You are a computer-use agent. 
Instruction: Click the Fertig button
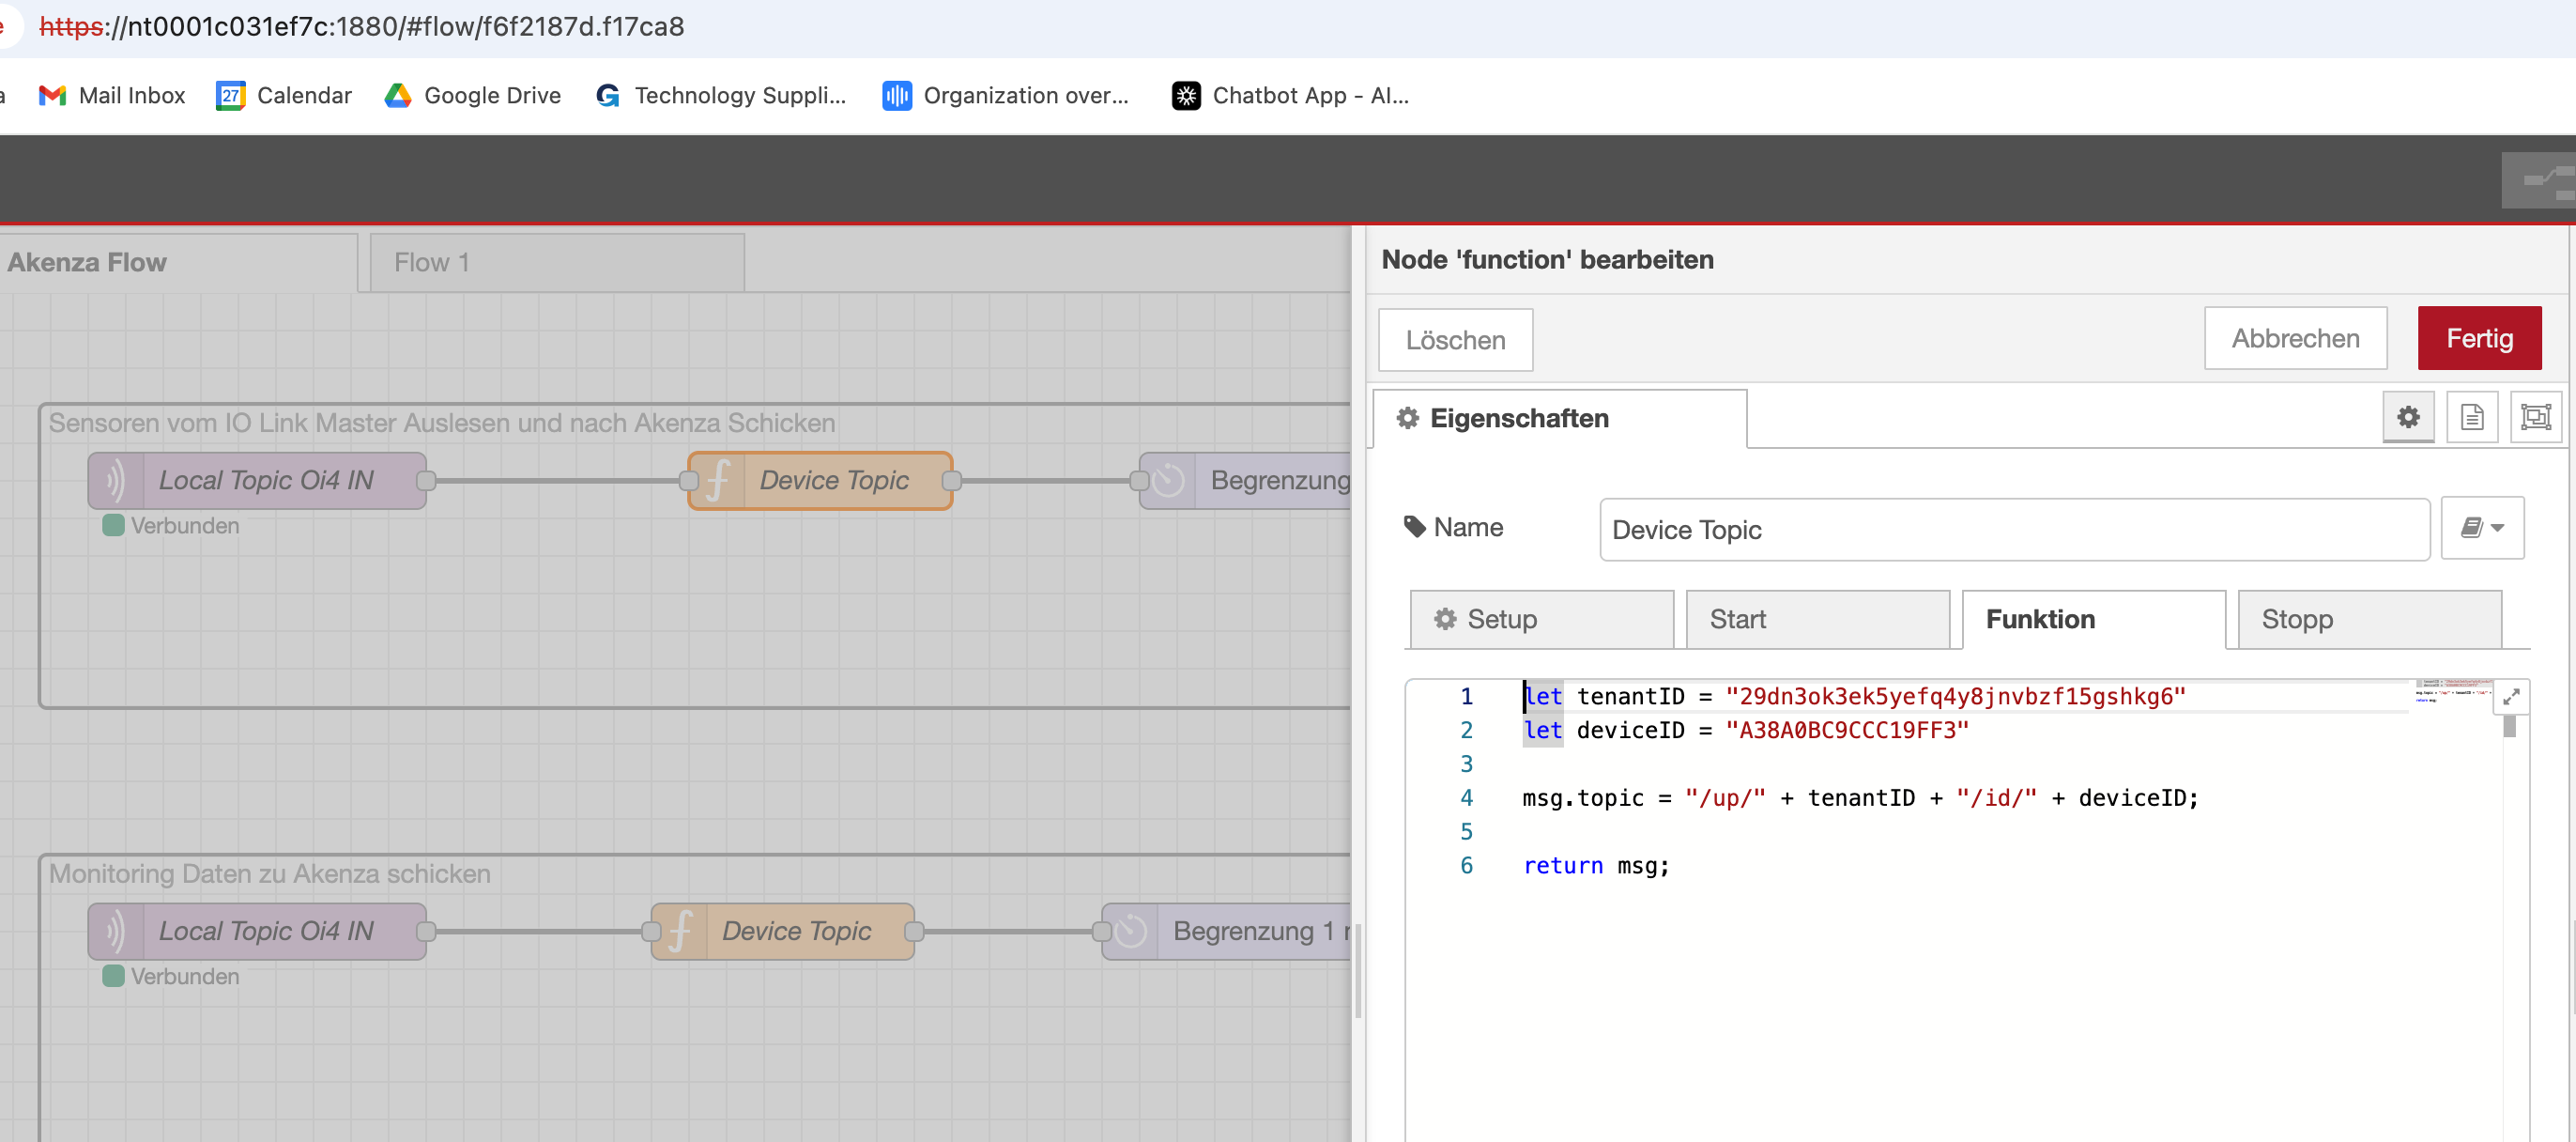click(x=2479, y=339)
